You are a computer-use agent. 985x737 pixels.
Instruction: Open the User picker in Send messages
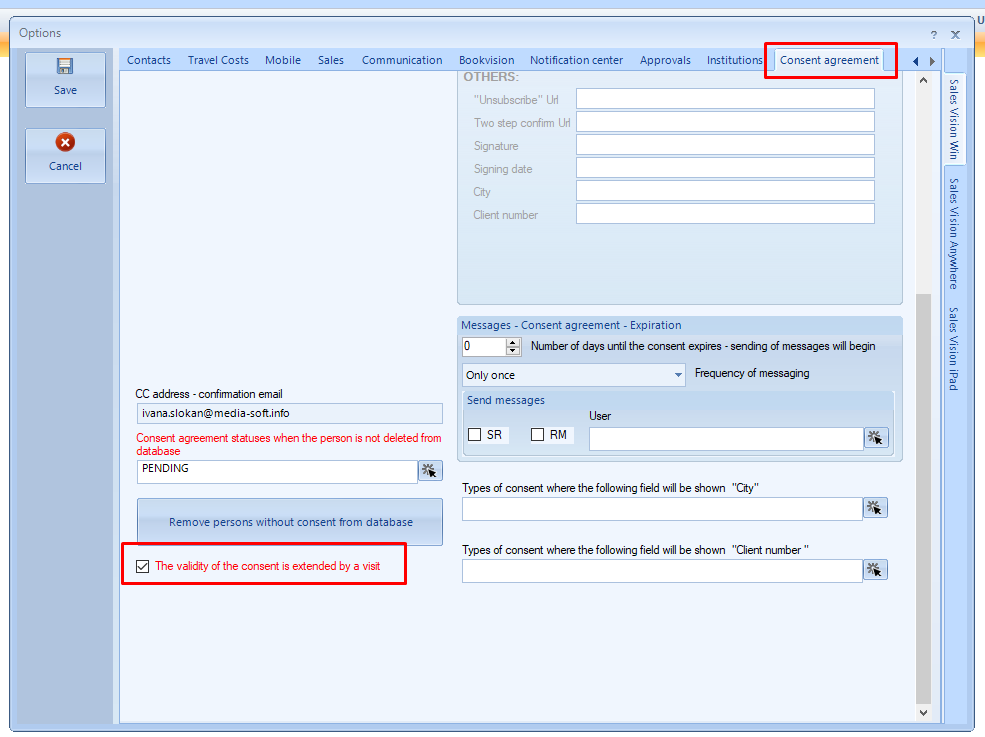[876, 438]
